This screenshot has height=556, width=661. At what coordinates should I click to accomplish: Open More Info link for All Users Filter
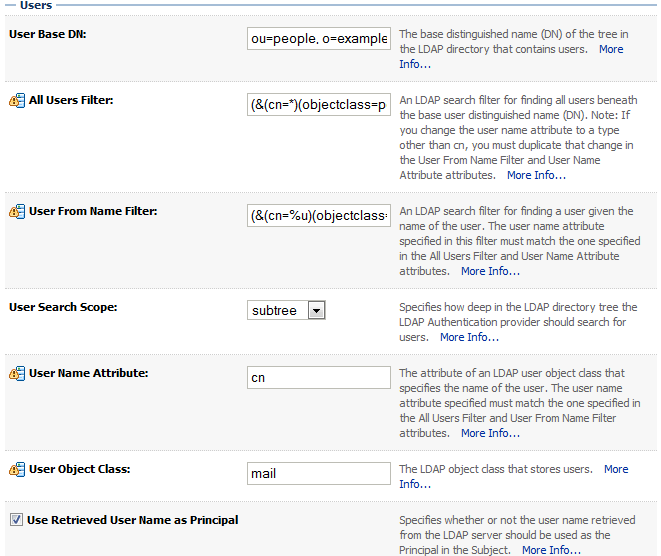[x=536, y=175]
